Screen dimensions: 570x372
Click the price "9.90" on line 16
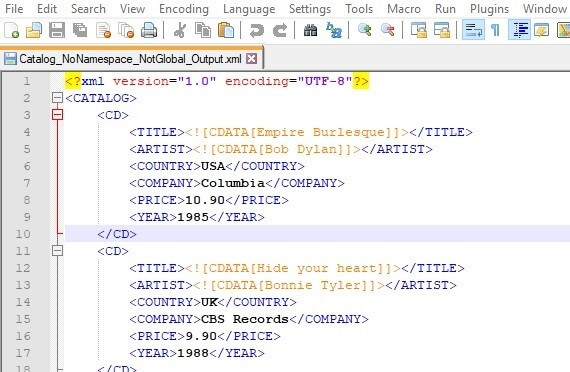[x=201, y=336]
